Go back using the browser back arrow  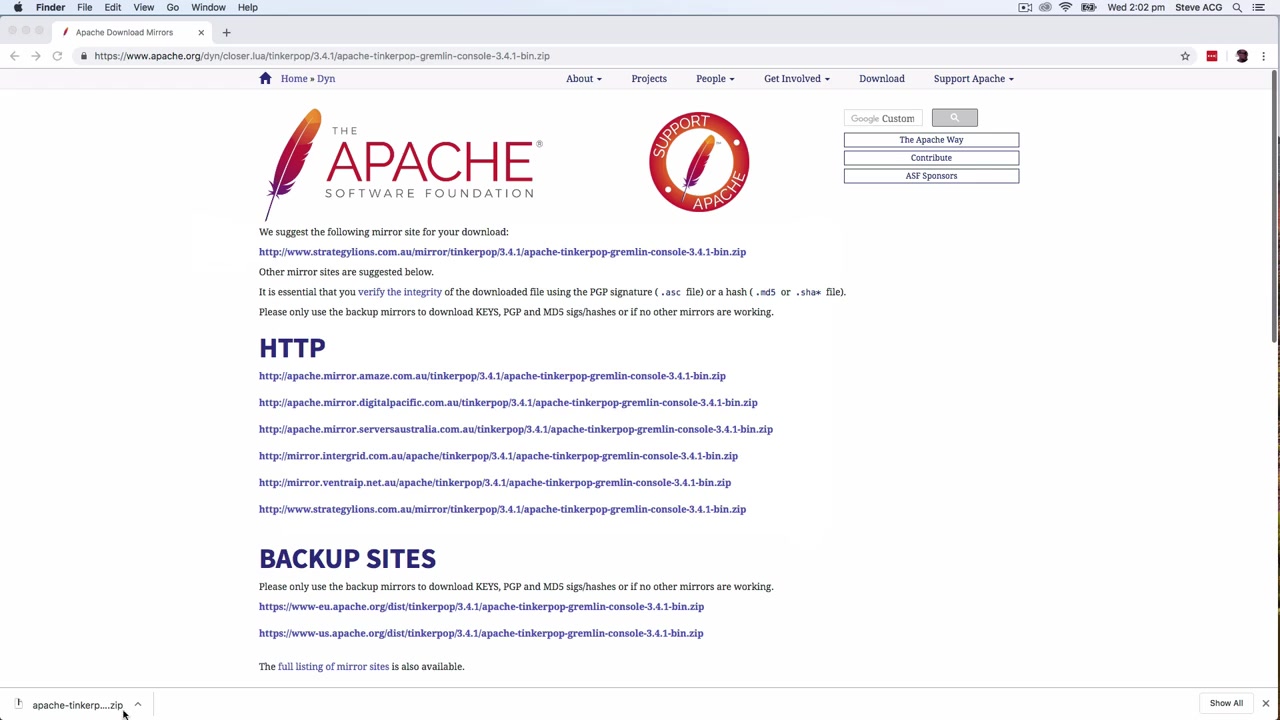tap(14, 56)
